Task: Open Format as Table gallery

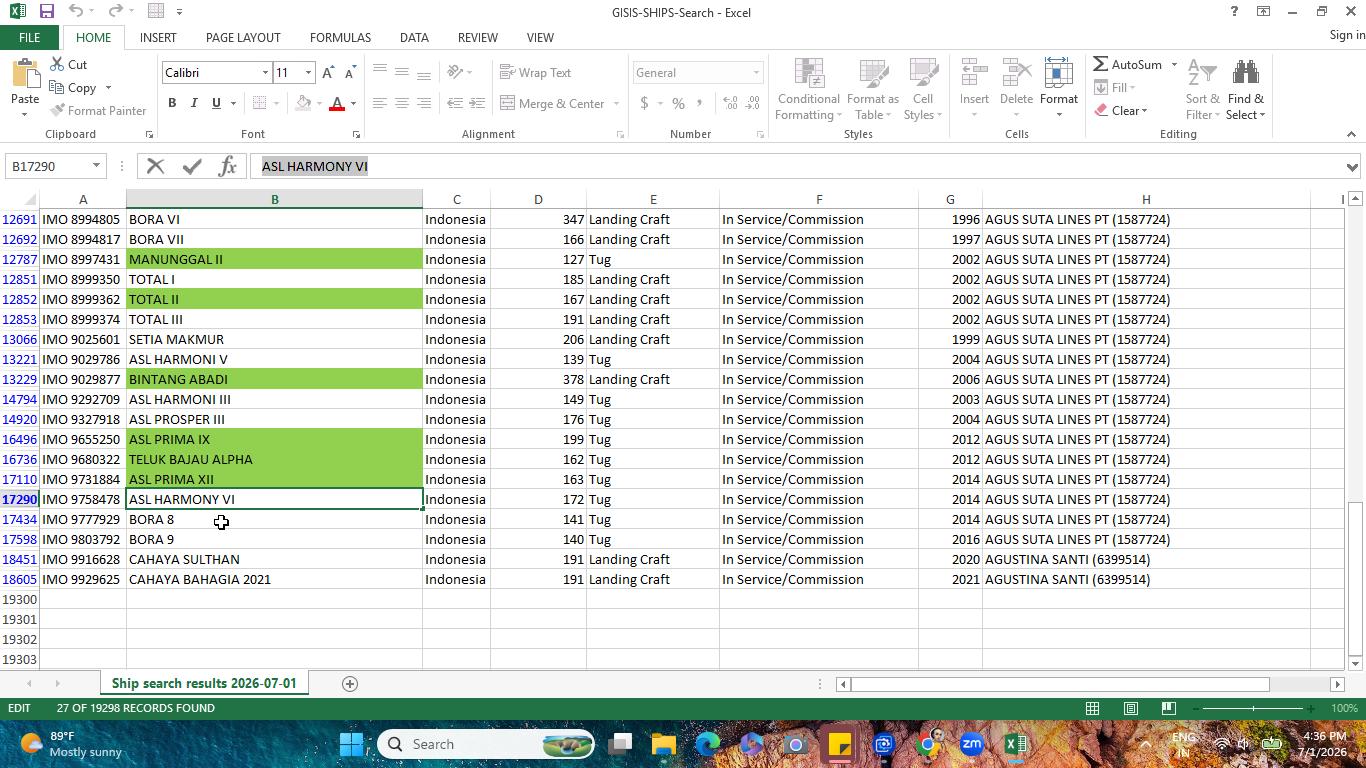Action: pyautogui.click(x=873, y=90)
